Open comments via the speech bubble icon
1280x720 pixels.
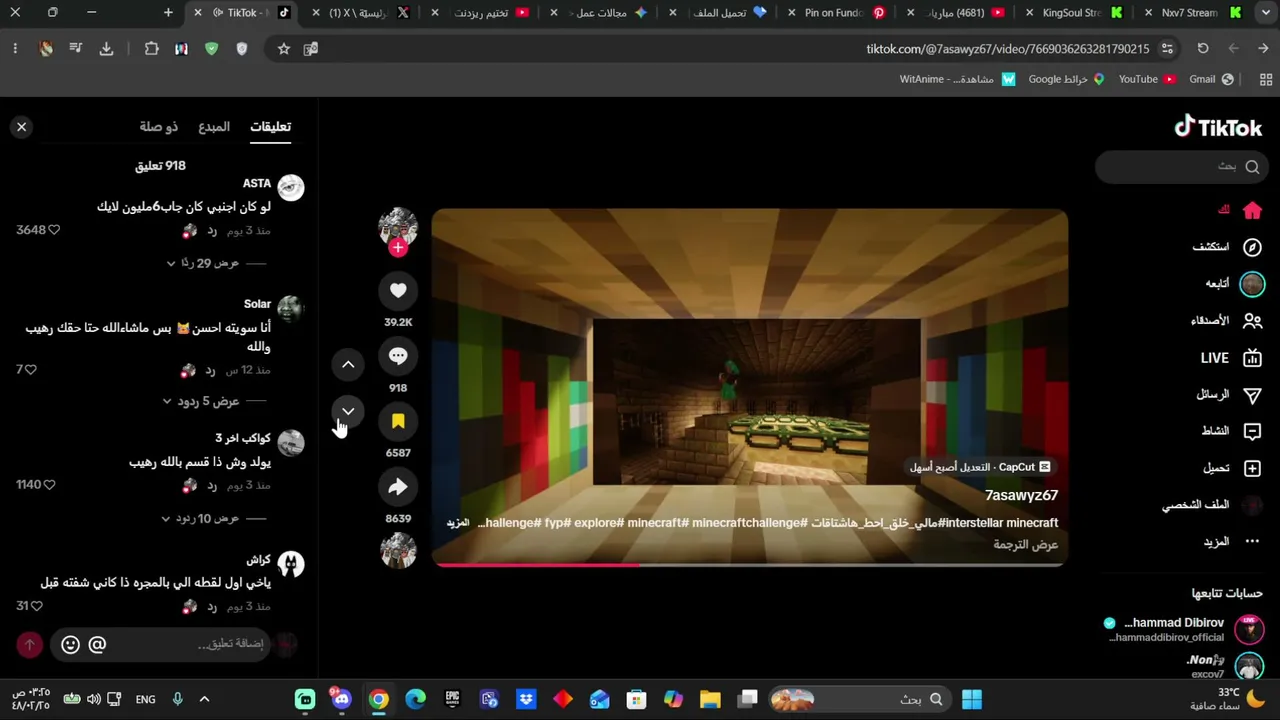click(x=398, y=356)
